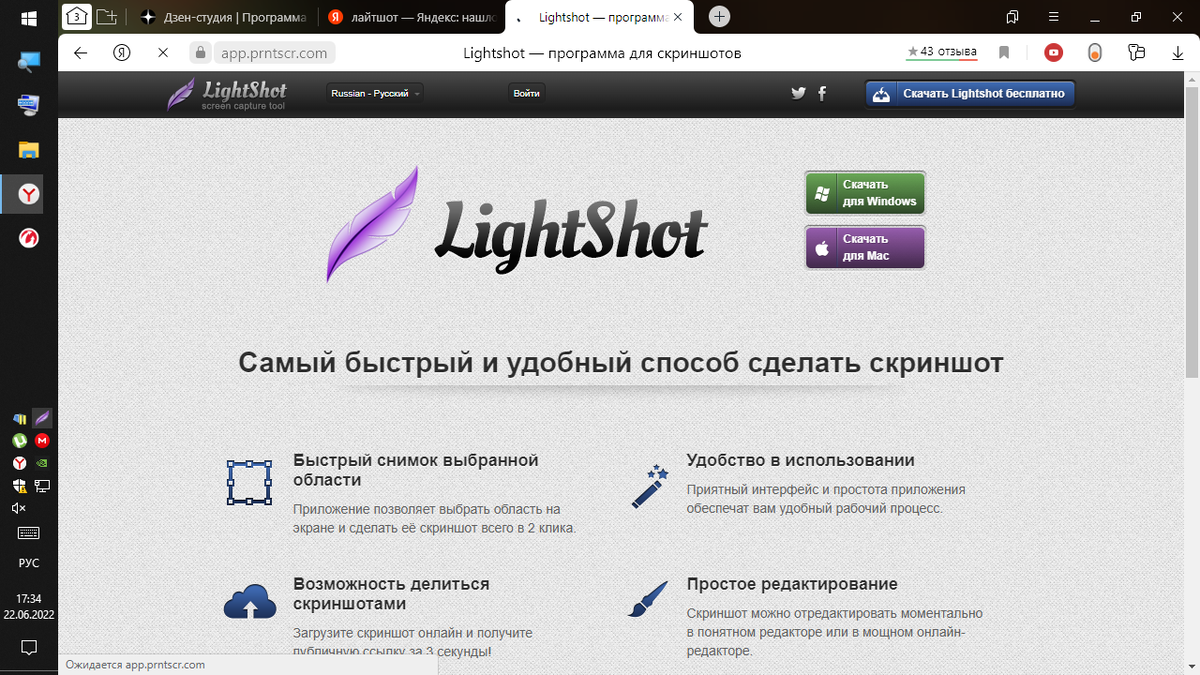Open the browser side bookmarks panel icon
Viewport: 1200px width, 675px height.
[x=1013, y=17]
